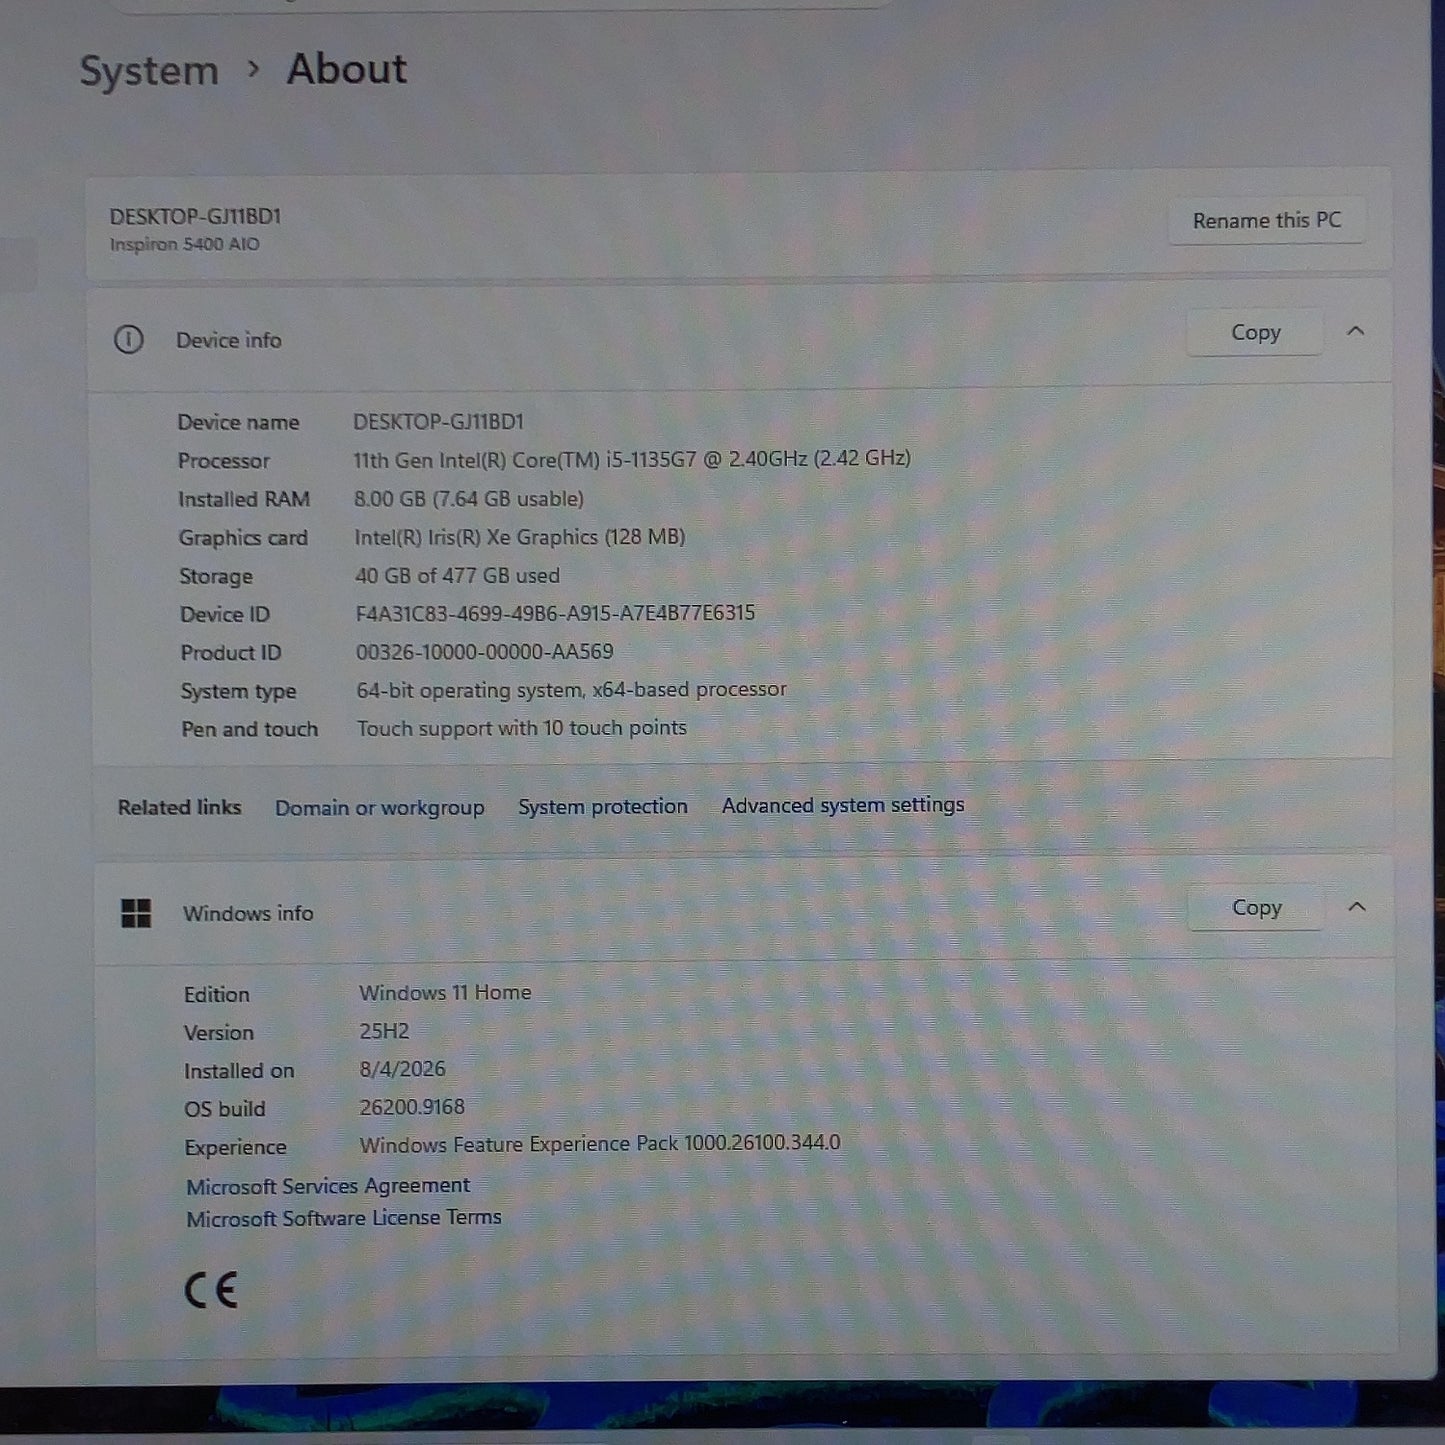Click the Edition row label
The height and width of the screenshot is (1445, 1445).
[x=217, y=994]
